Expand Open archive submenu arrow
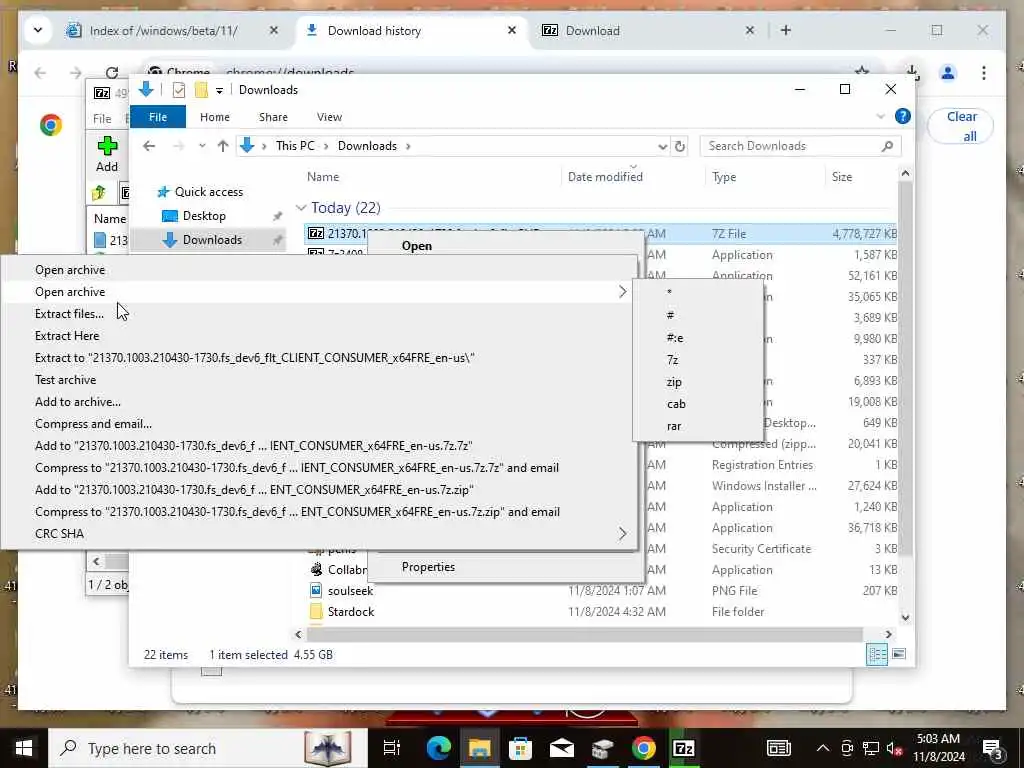 pyautogui.click(x=622, y=292)
